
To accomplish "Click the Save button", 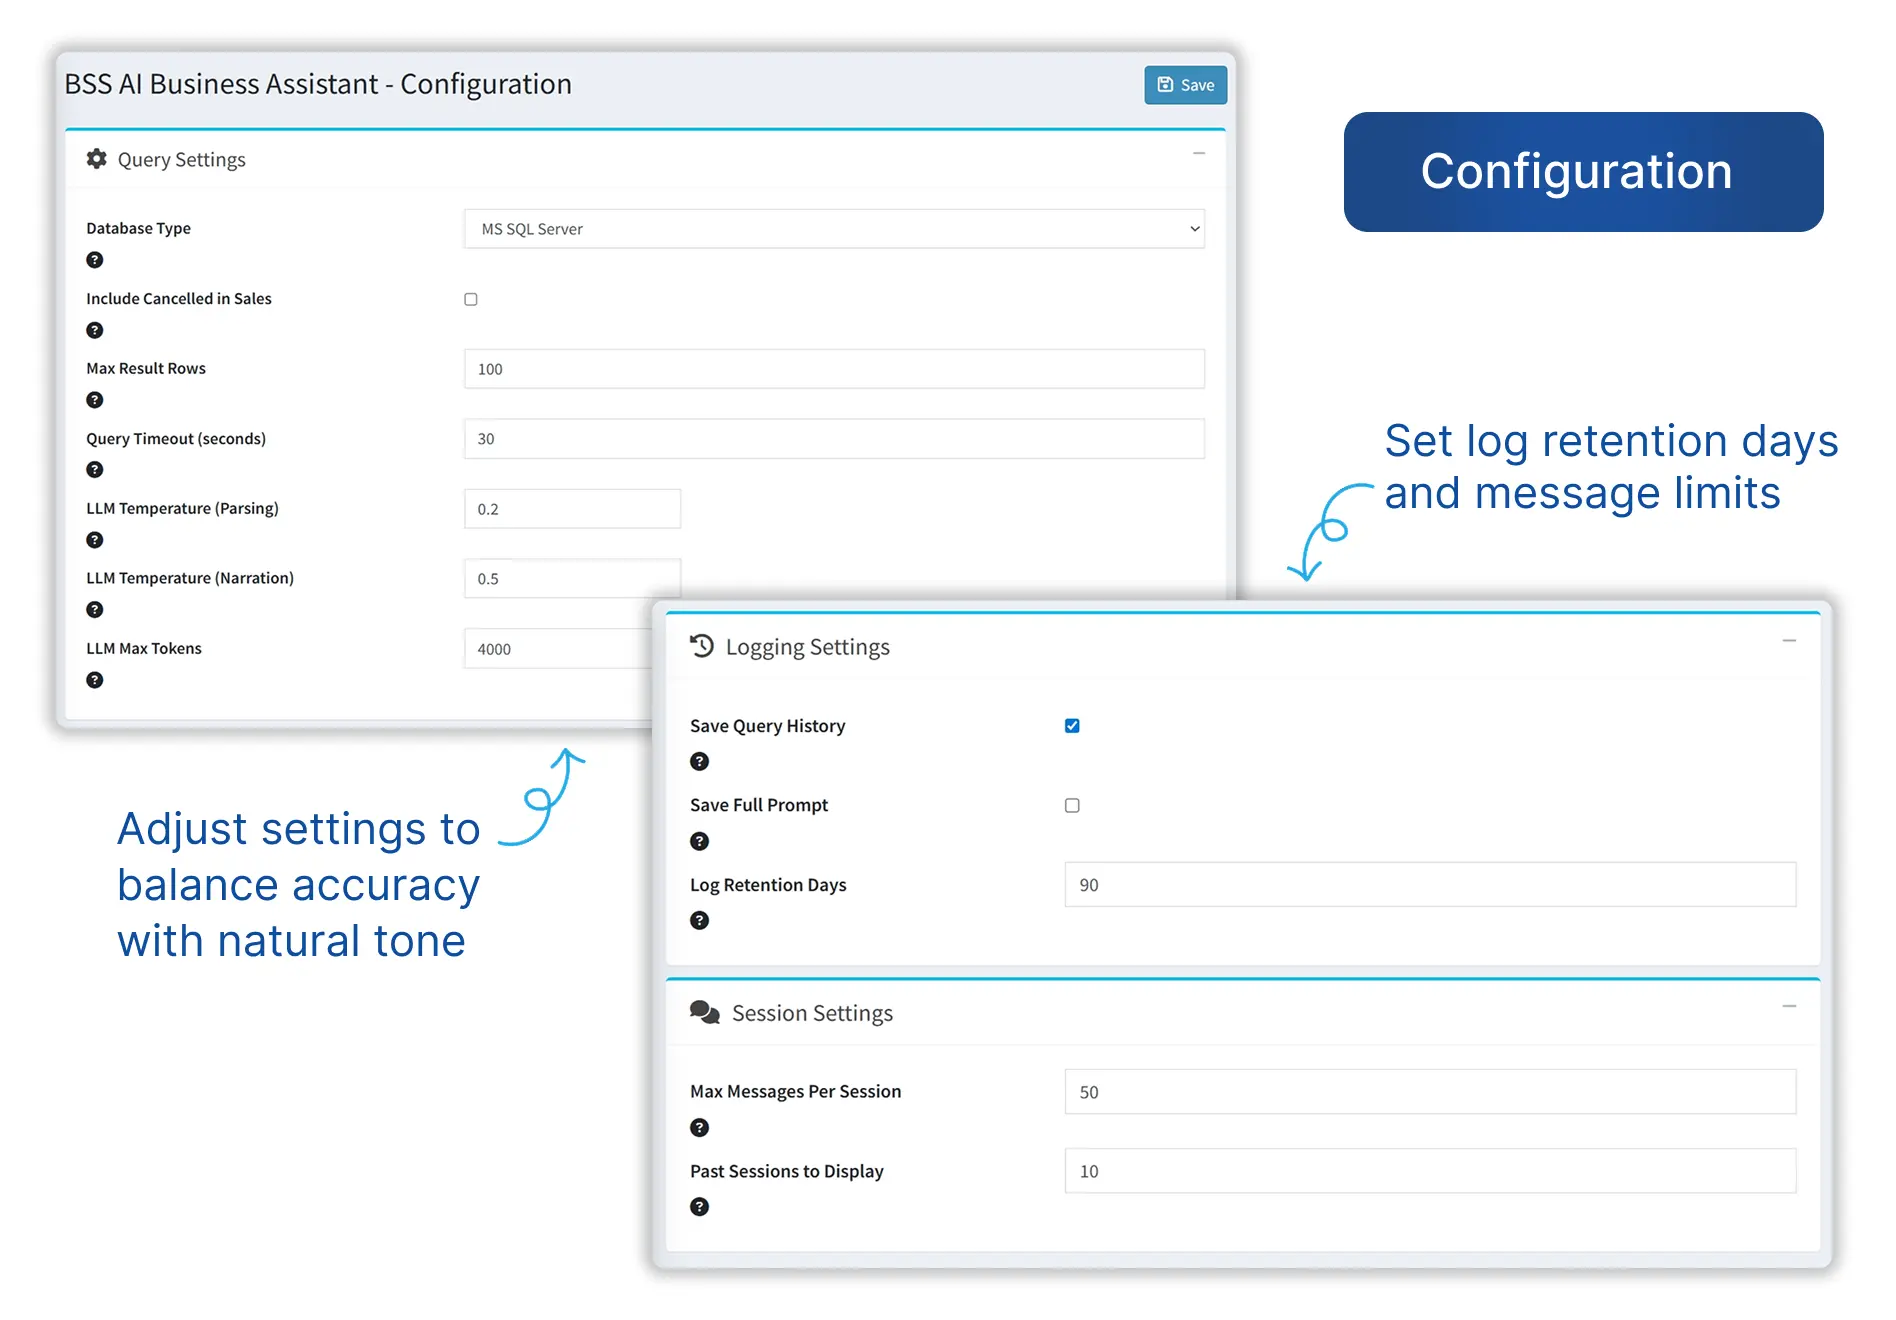I will (x=1185, y=85).
